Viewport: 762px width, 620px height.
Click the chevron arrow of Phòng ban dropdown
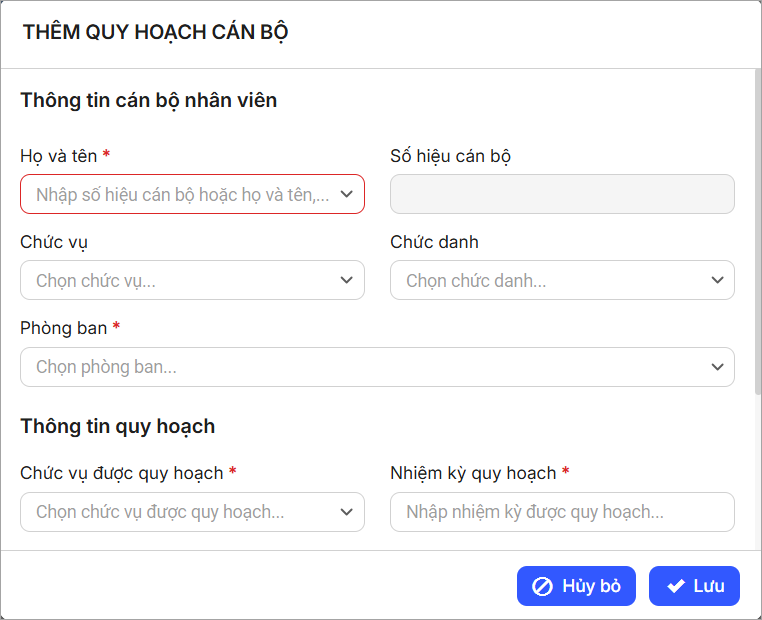click(x=717, y=367)
